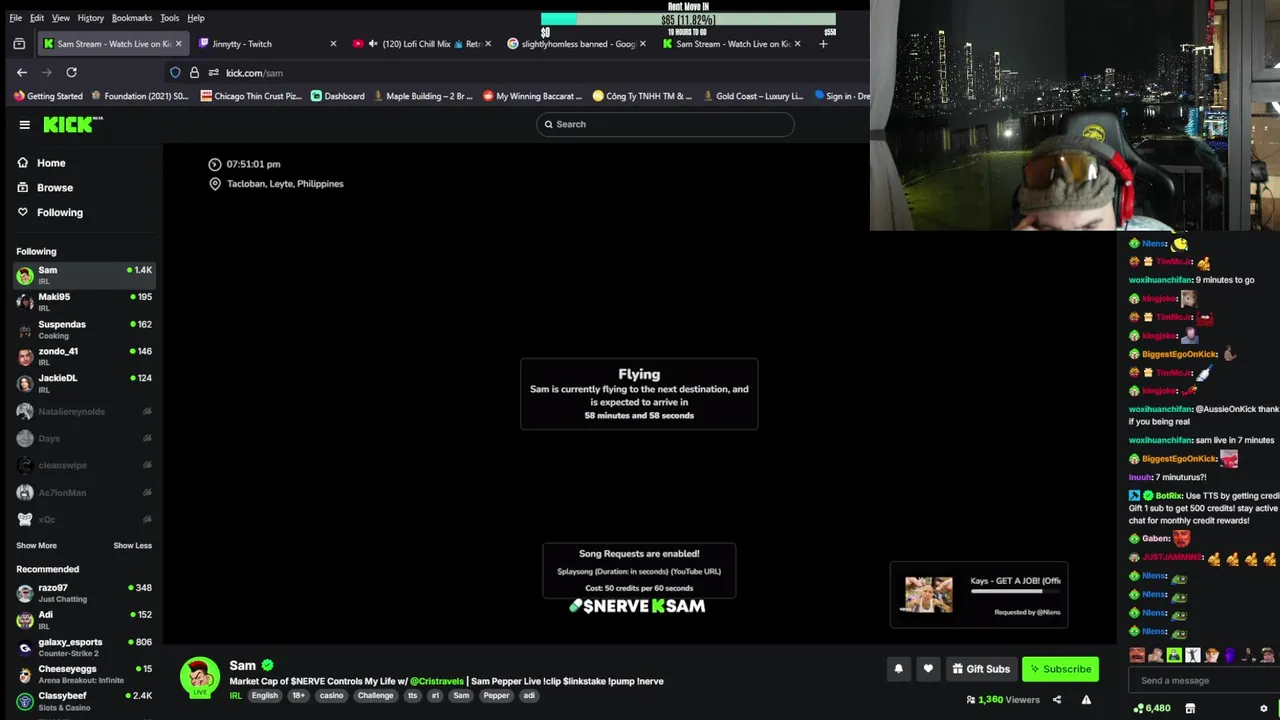Reload the page with the refresh icon
Viewport: 1280px width, 720px height.
[x=71, y=72]
